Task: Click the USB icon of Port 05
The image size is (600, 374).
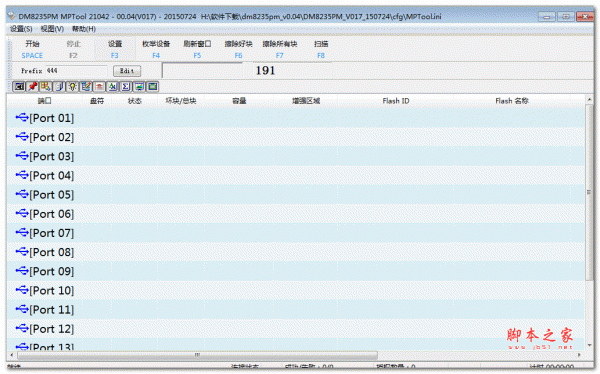Action: pos(22,194)
